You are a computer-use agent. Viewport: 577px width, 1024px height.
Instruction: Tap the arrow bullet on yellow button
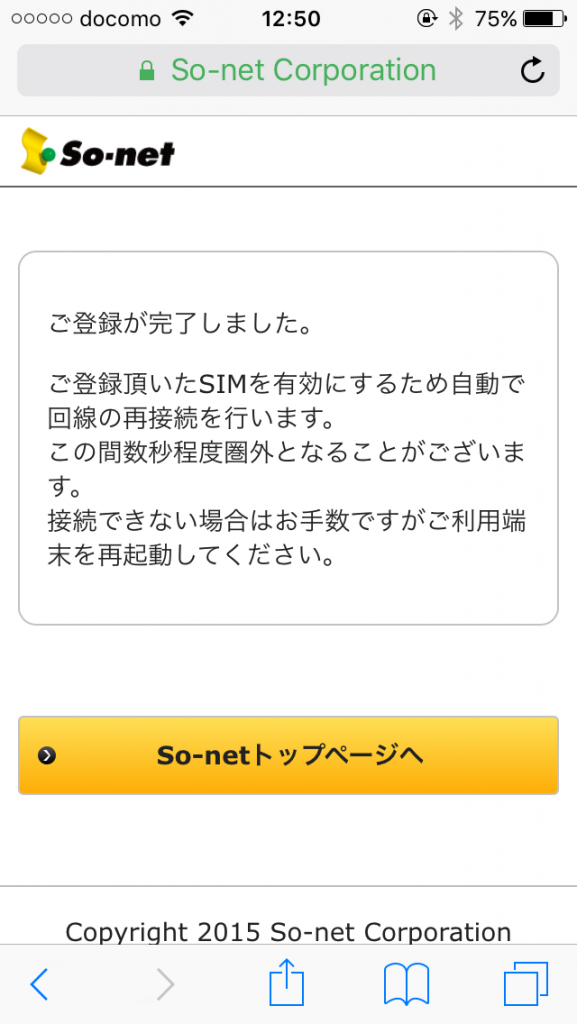46,756
